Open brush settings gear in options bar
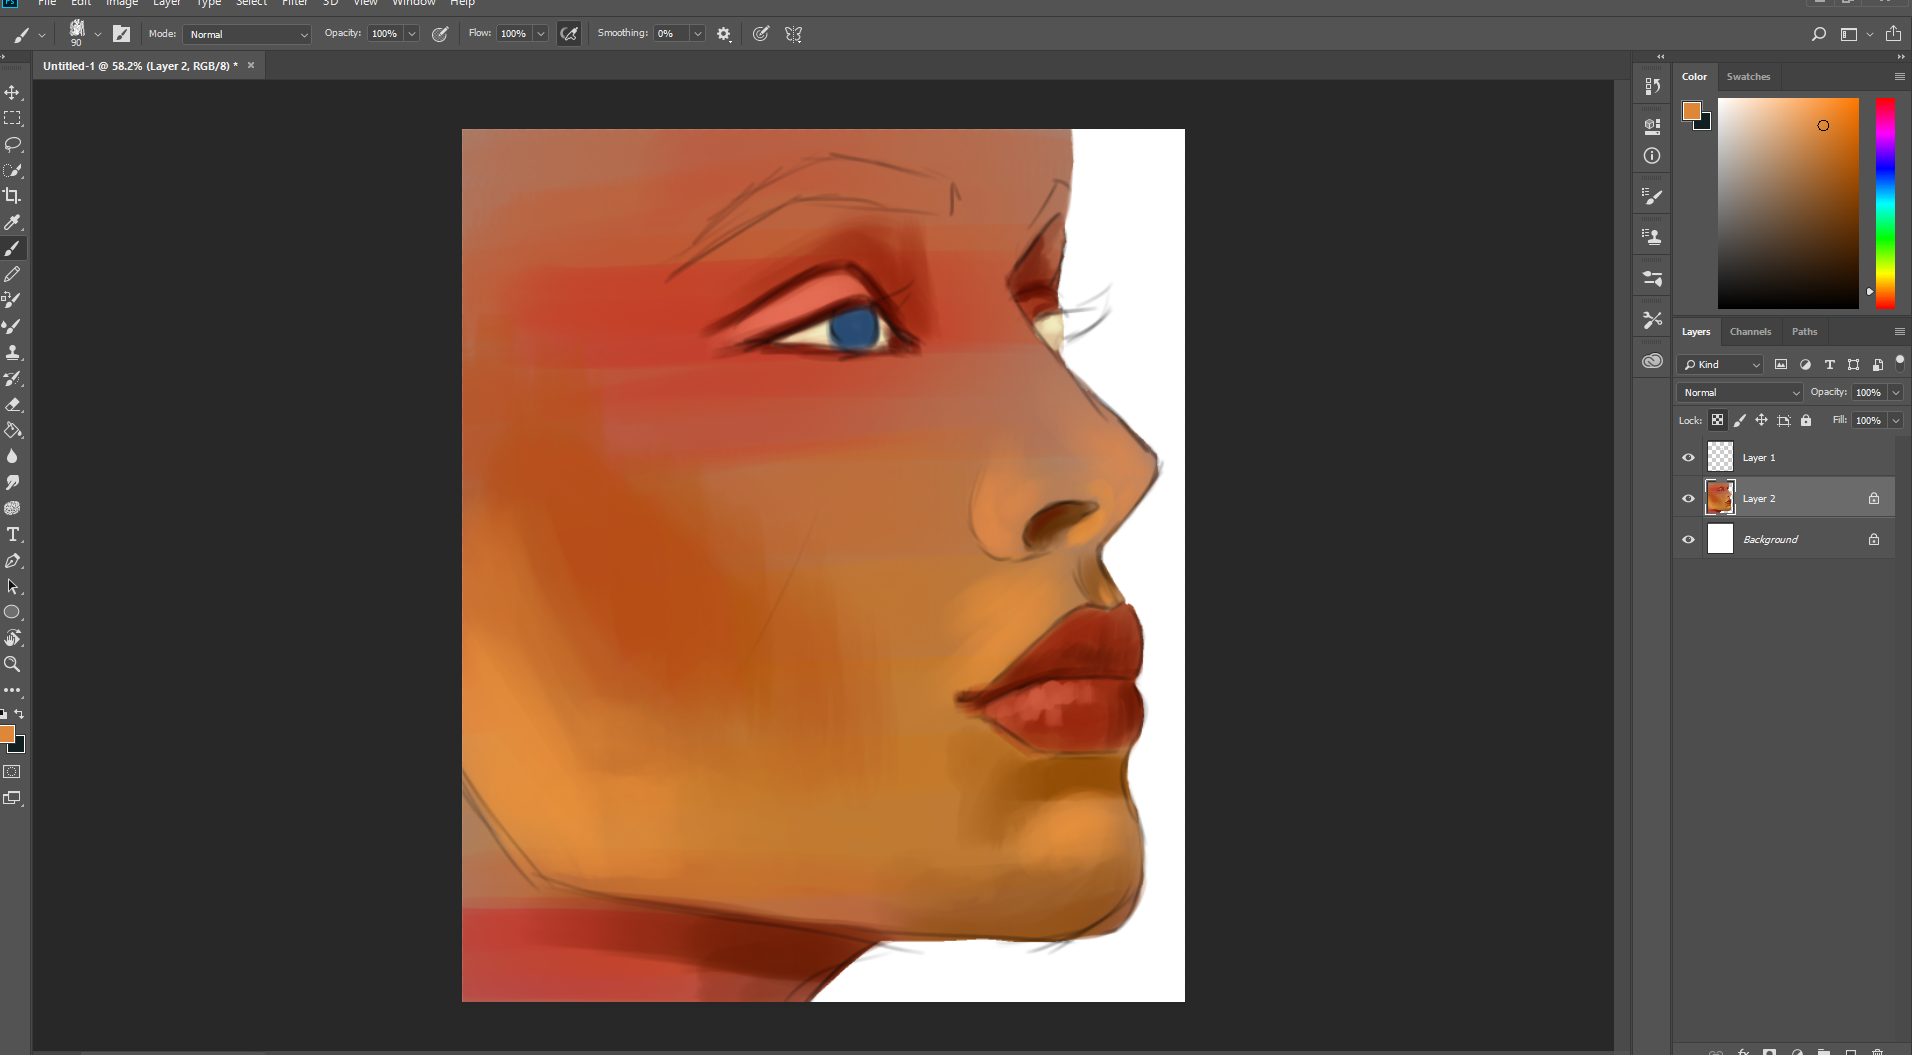1912x1055 pixels. tap(724, 34)
